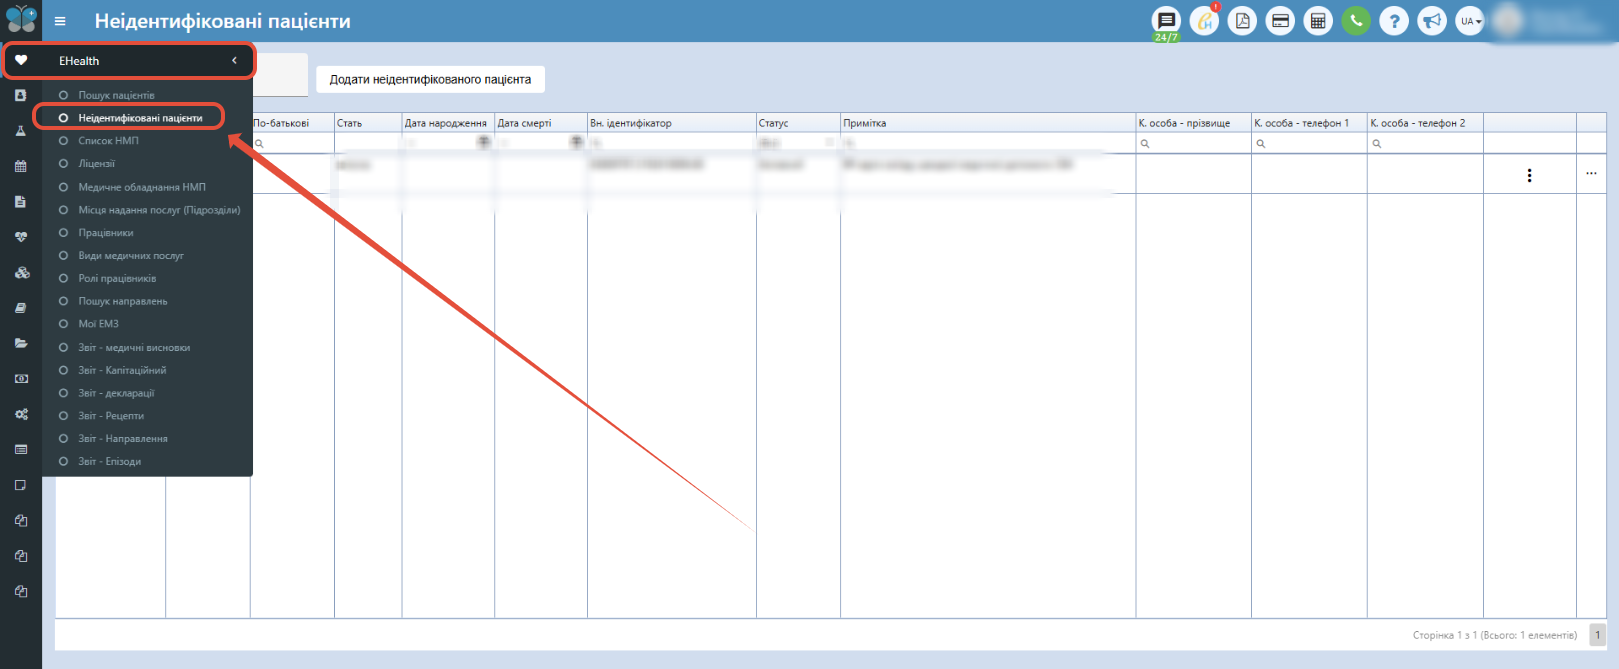This screenshot has width=1619, height=669.
Task: Open the sticky note sidebar icon
Action: pyautogui.click(x=21, y=485)
